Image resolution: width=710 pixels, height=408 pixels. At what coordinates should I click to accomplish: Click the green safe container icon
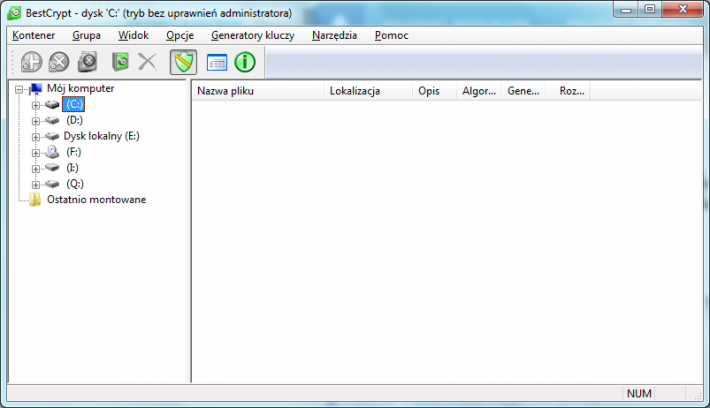coord(120,62)
